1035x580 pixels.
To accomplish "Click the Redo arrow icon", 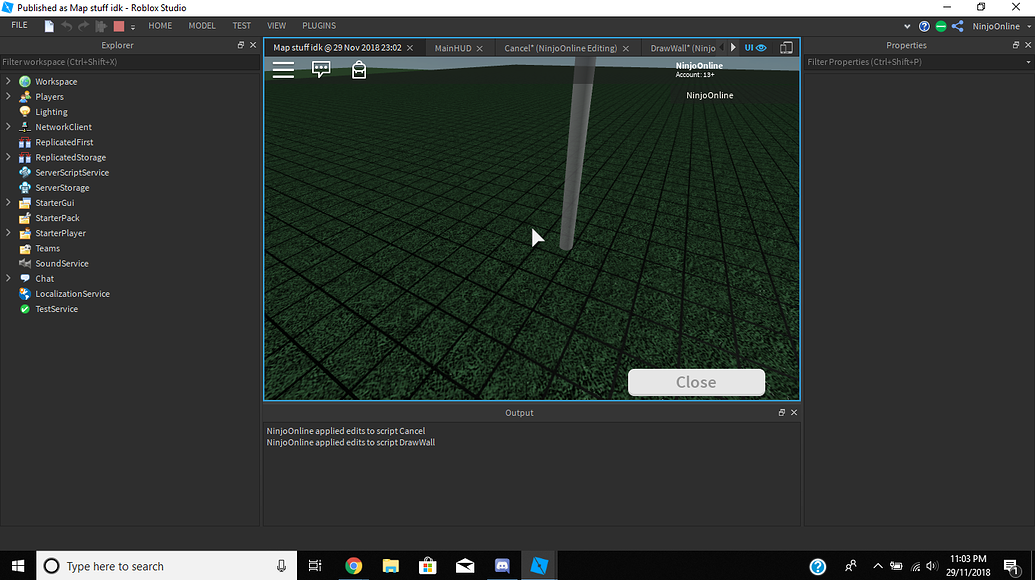I will 83,26.
